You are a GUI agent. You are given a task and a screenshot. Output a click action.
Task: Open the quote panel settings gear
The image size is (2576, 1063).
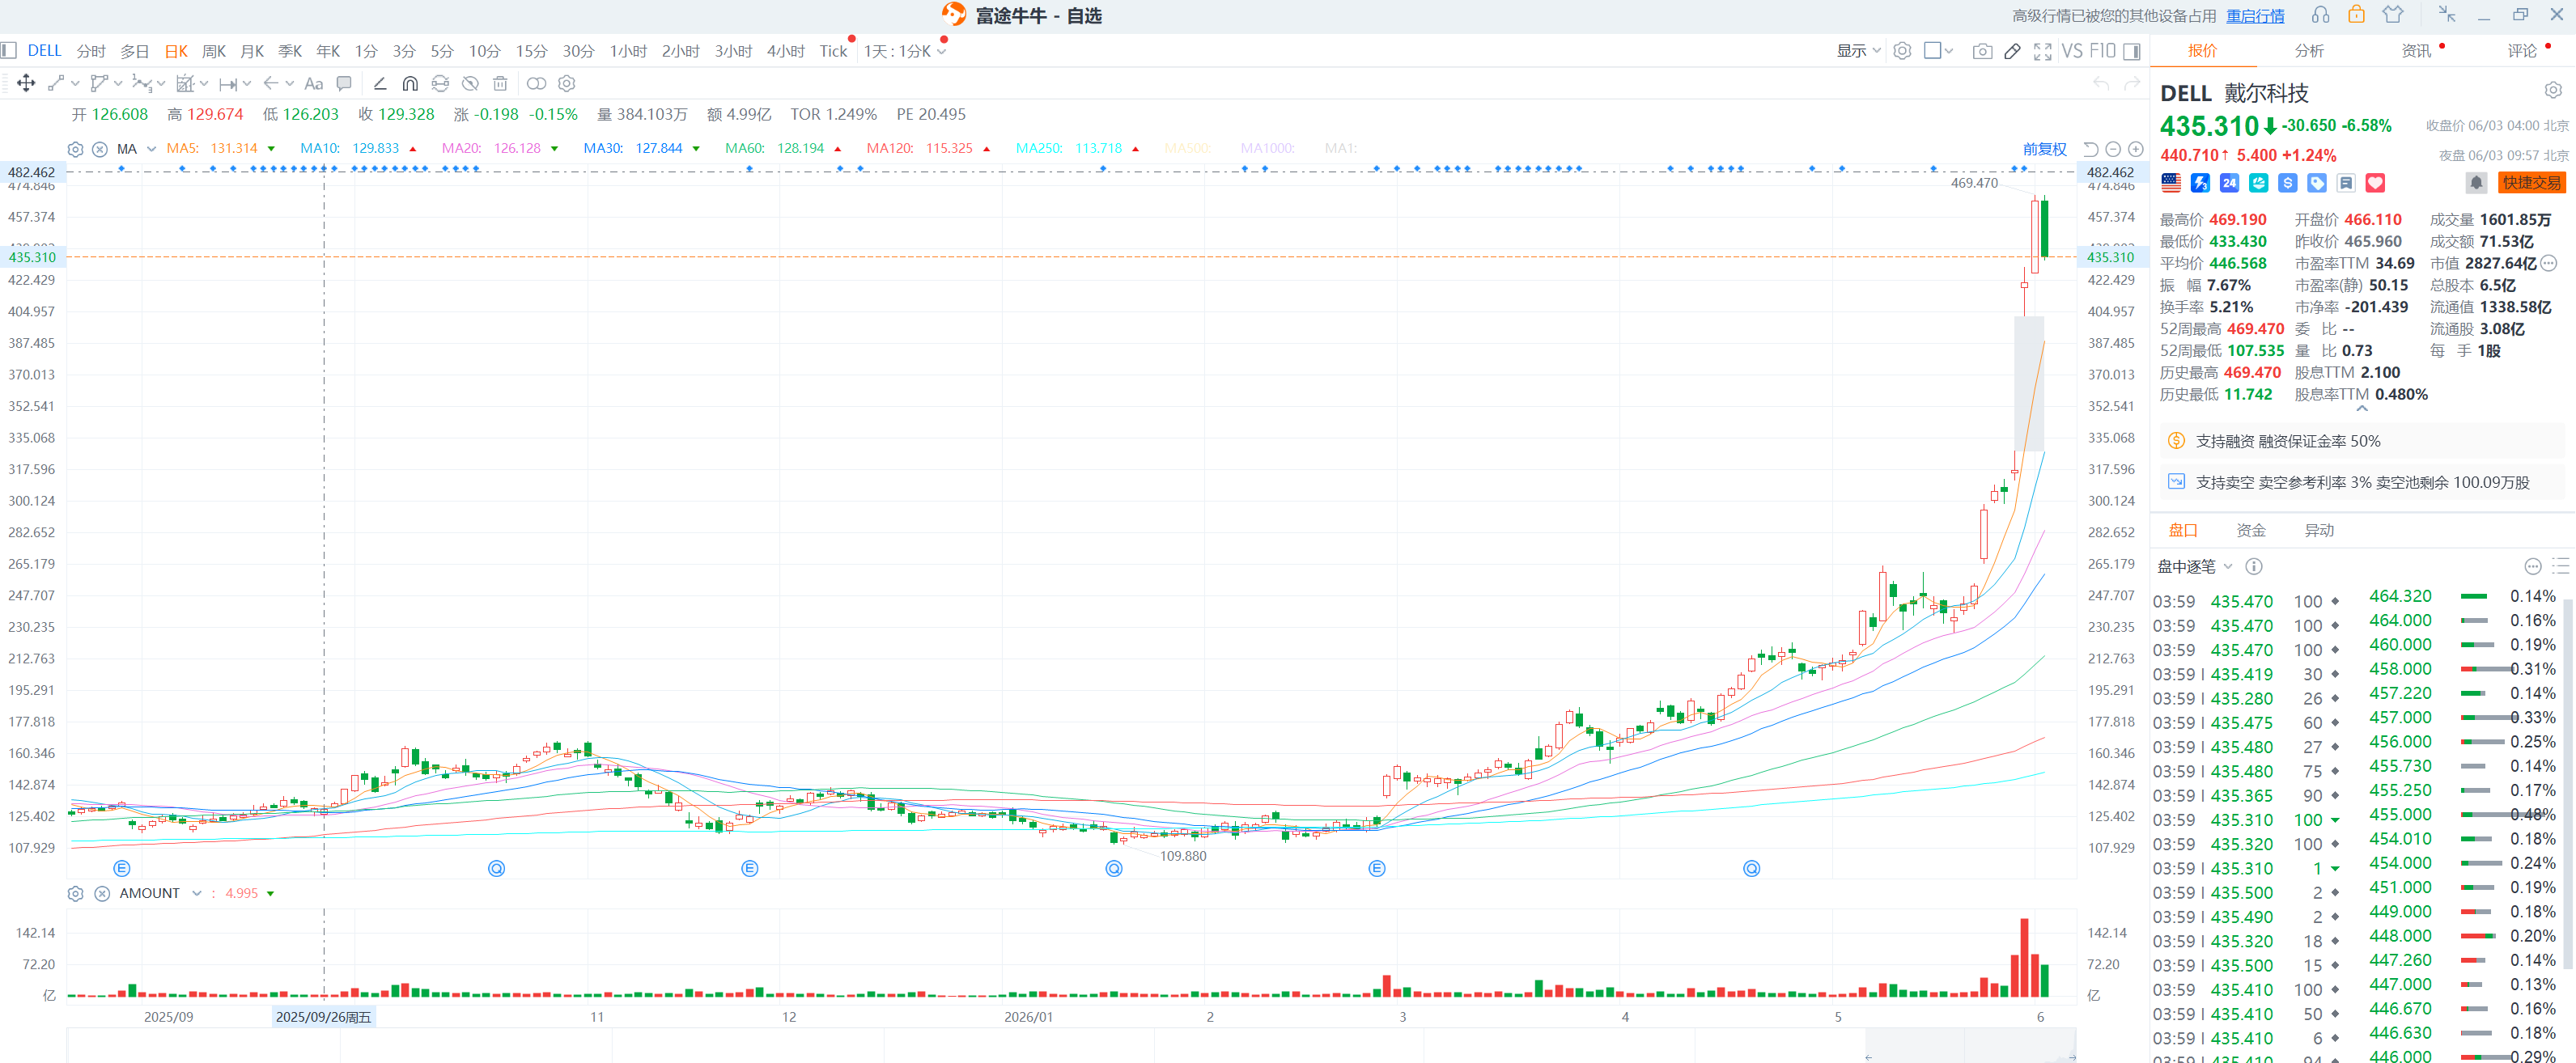click(2553, 91)
